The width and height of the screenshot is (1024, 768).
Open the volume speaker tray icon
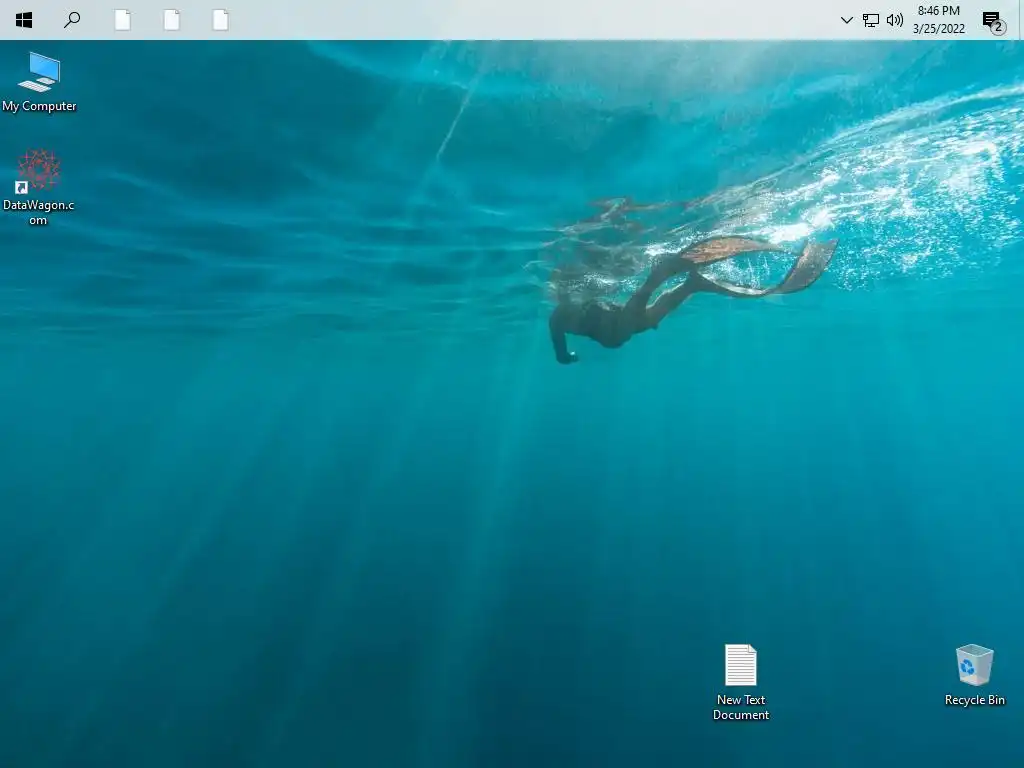click(x=895, y=20)
